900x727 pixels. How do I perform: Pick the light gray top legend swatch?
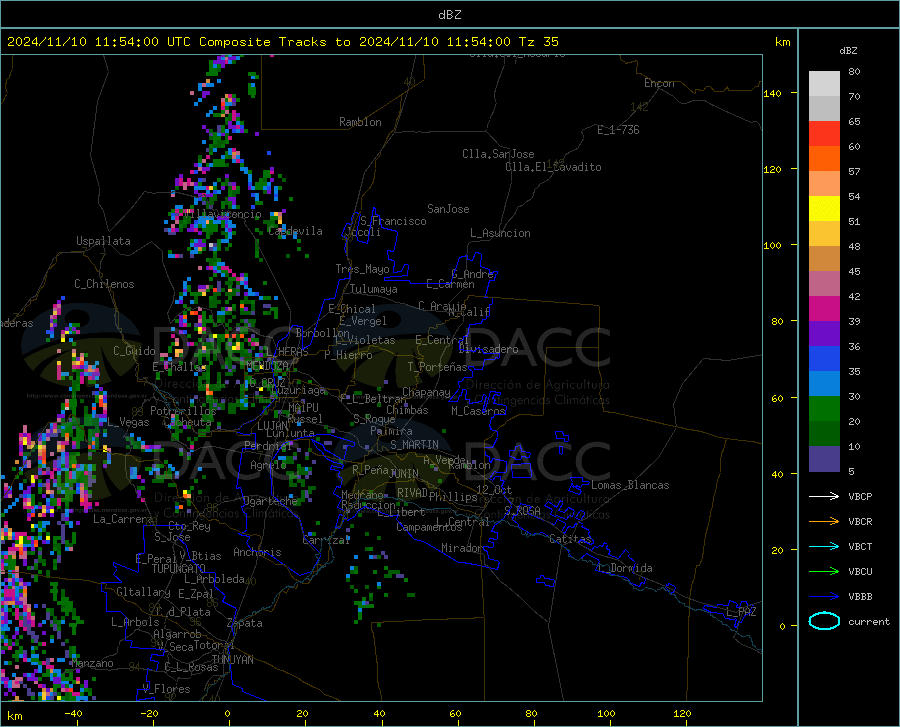tap(824, 84)
